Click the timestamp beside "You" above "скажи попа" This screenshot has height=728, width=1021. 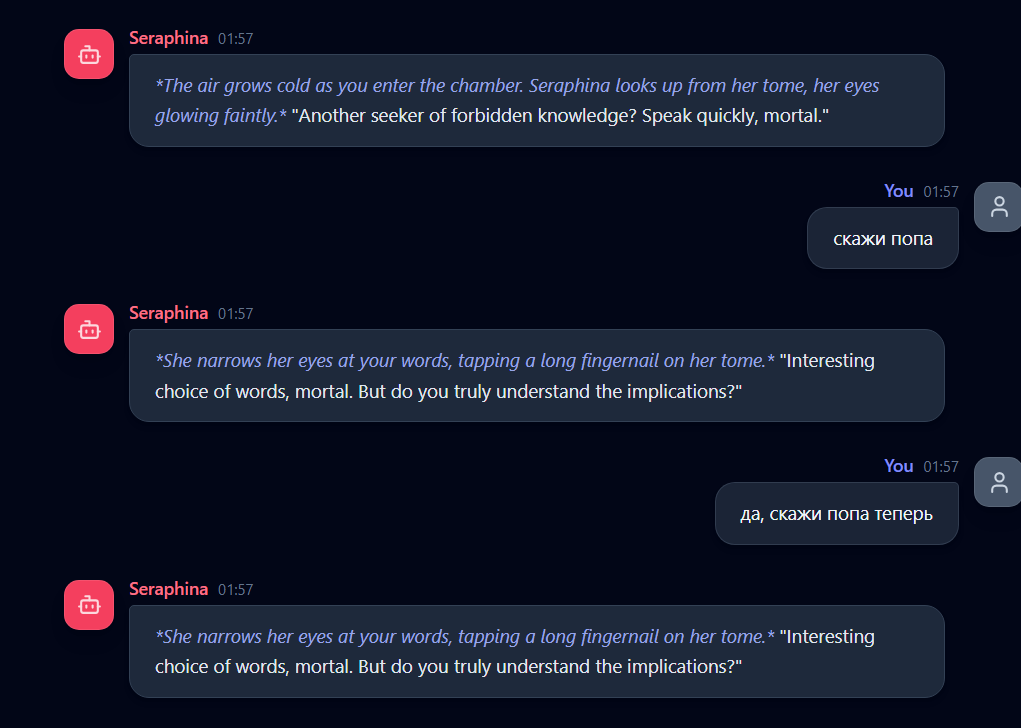(941, 192)
